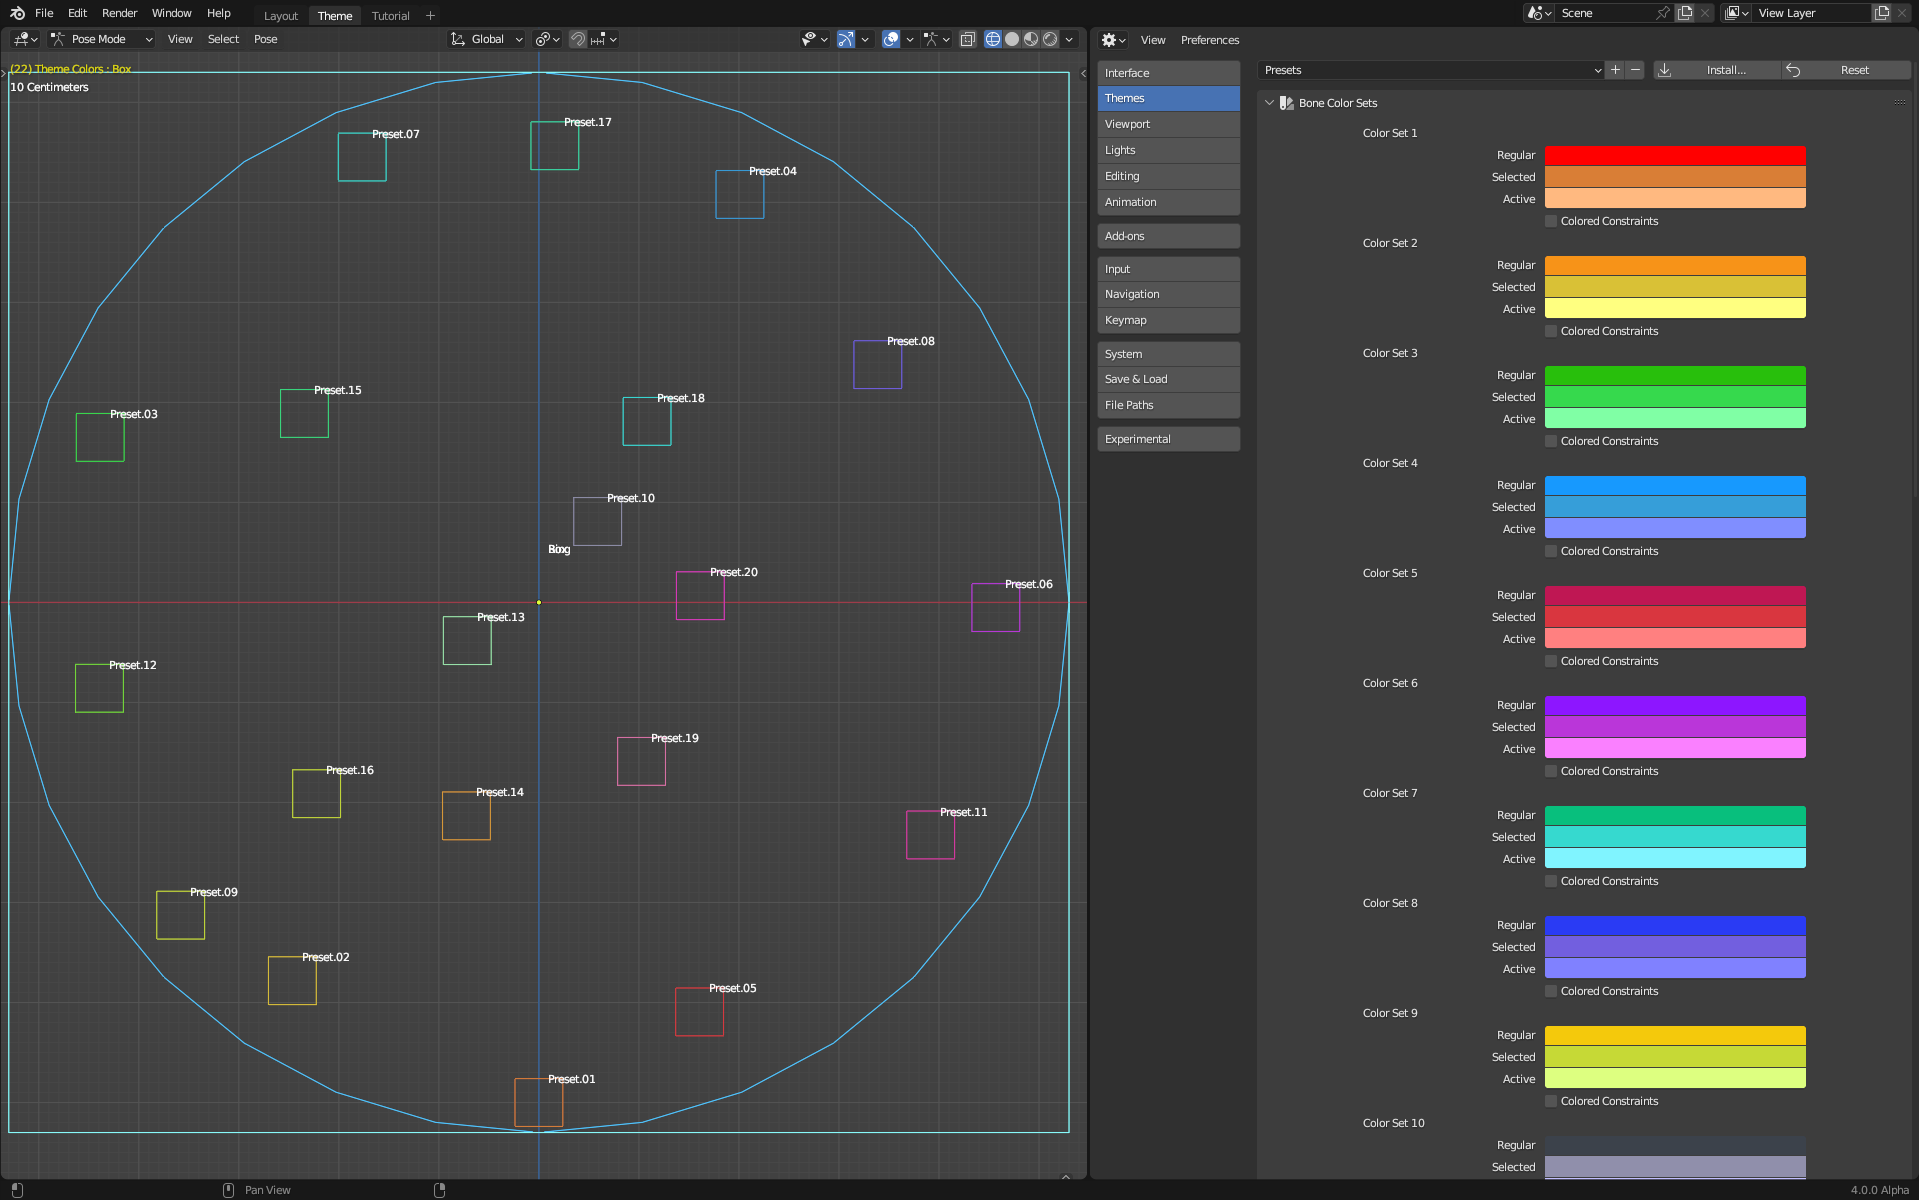The width and height of the screenshot is (1919, 1200).
Task: Check Colored Constraints under Color Set 4
Action: [1551, 551]
